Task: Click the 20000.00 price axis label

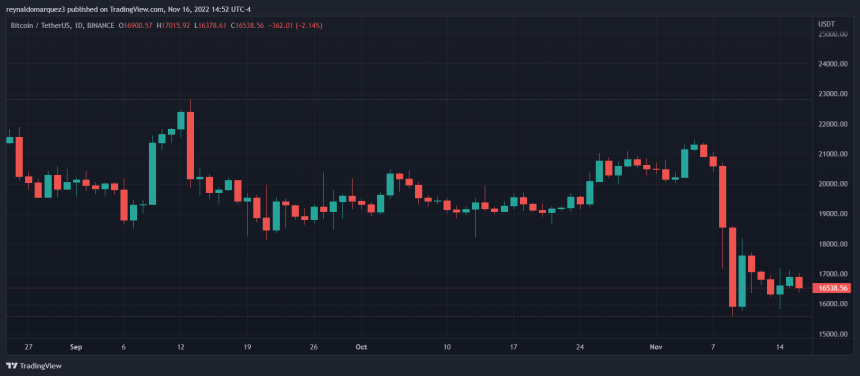Action: click(833, 184)
